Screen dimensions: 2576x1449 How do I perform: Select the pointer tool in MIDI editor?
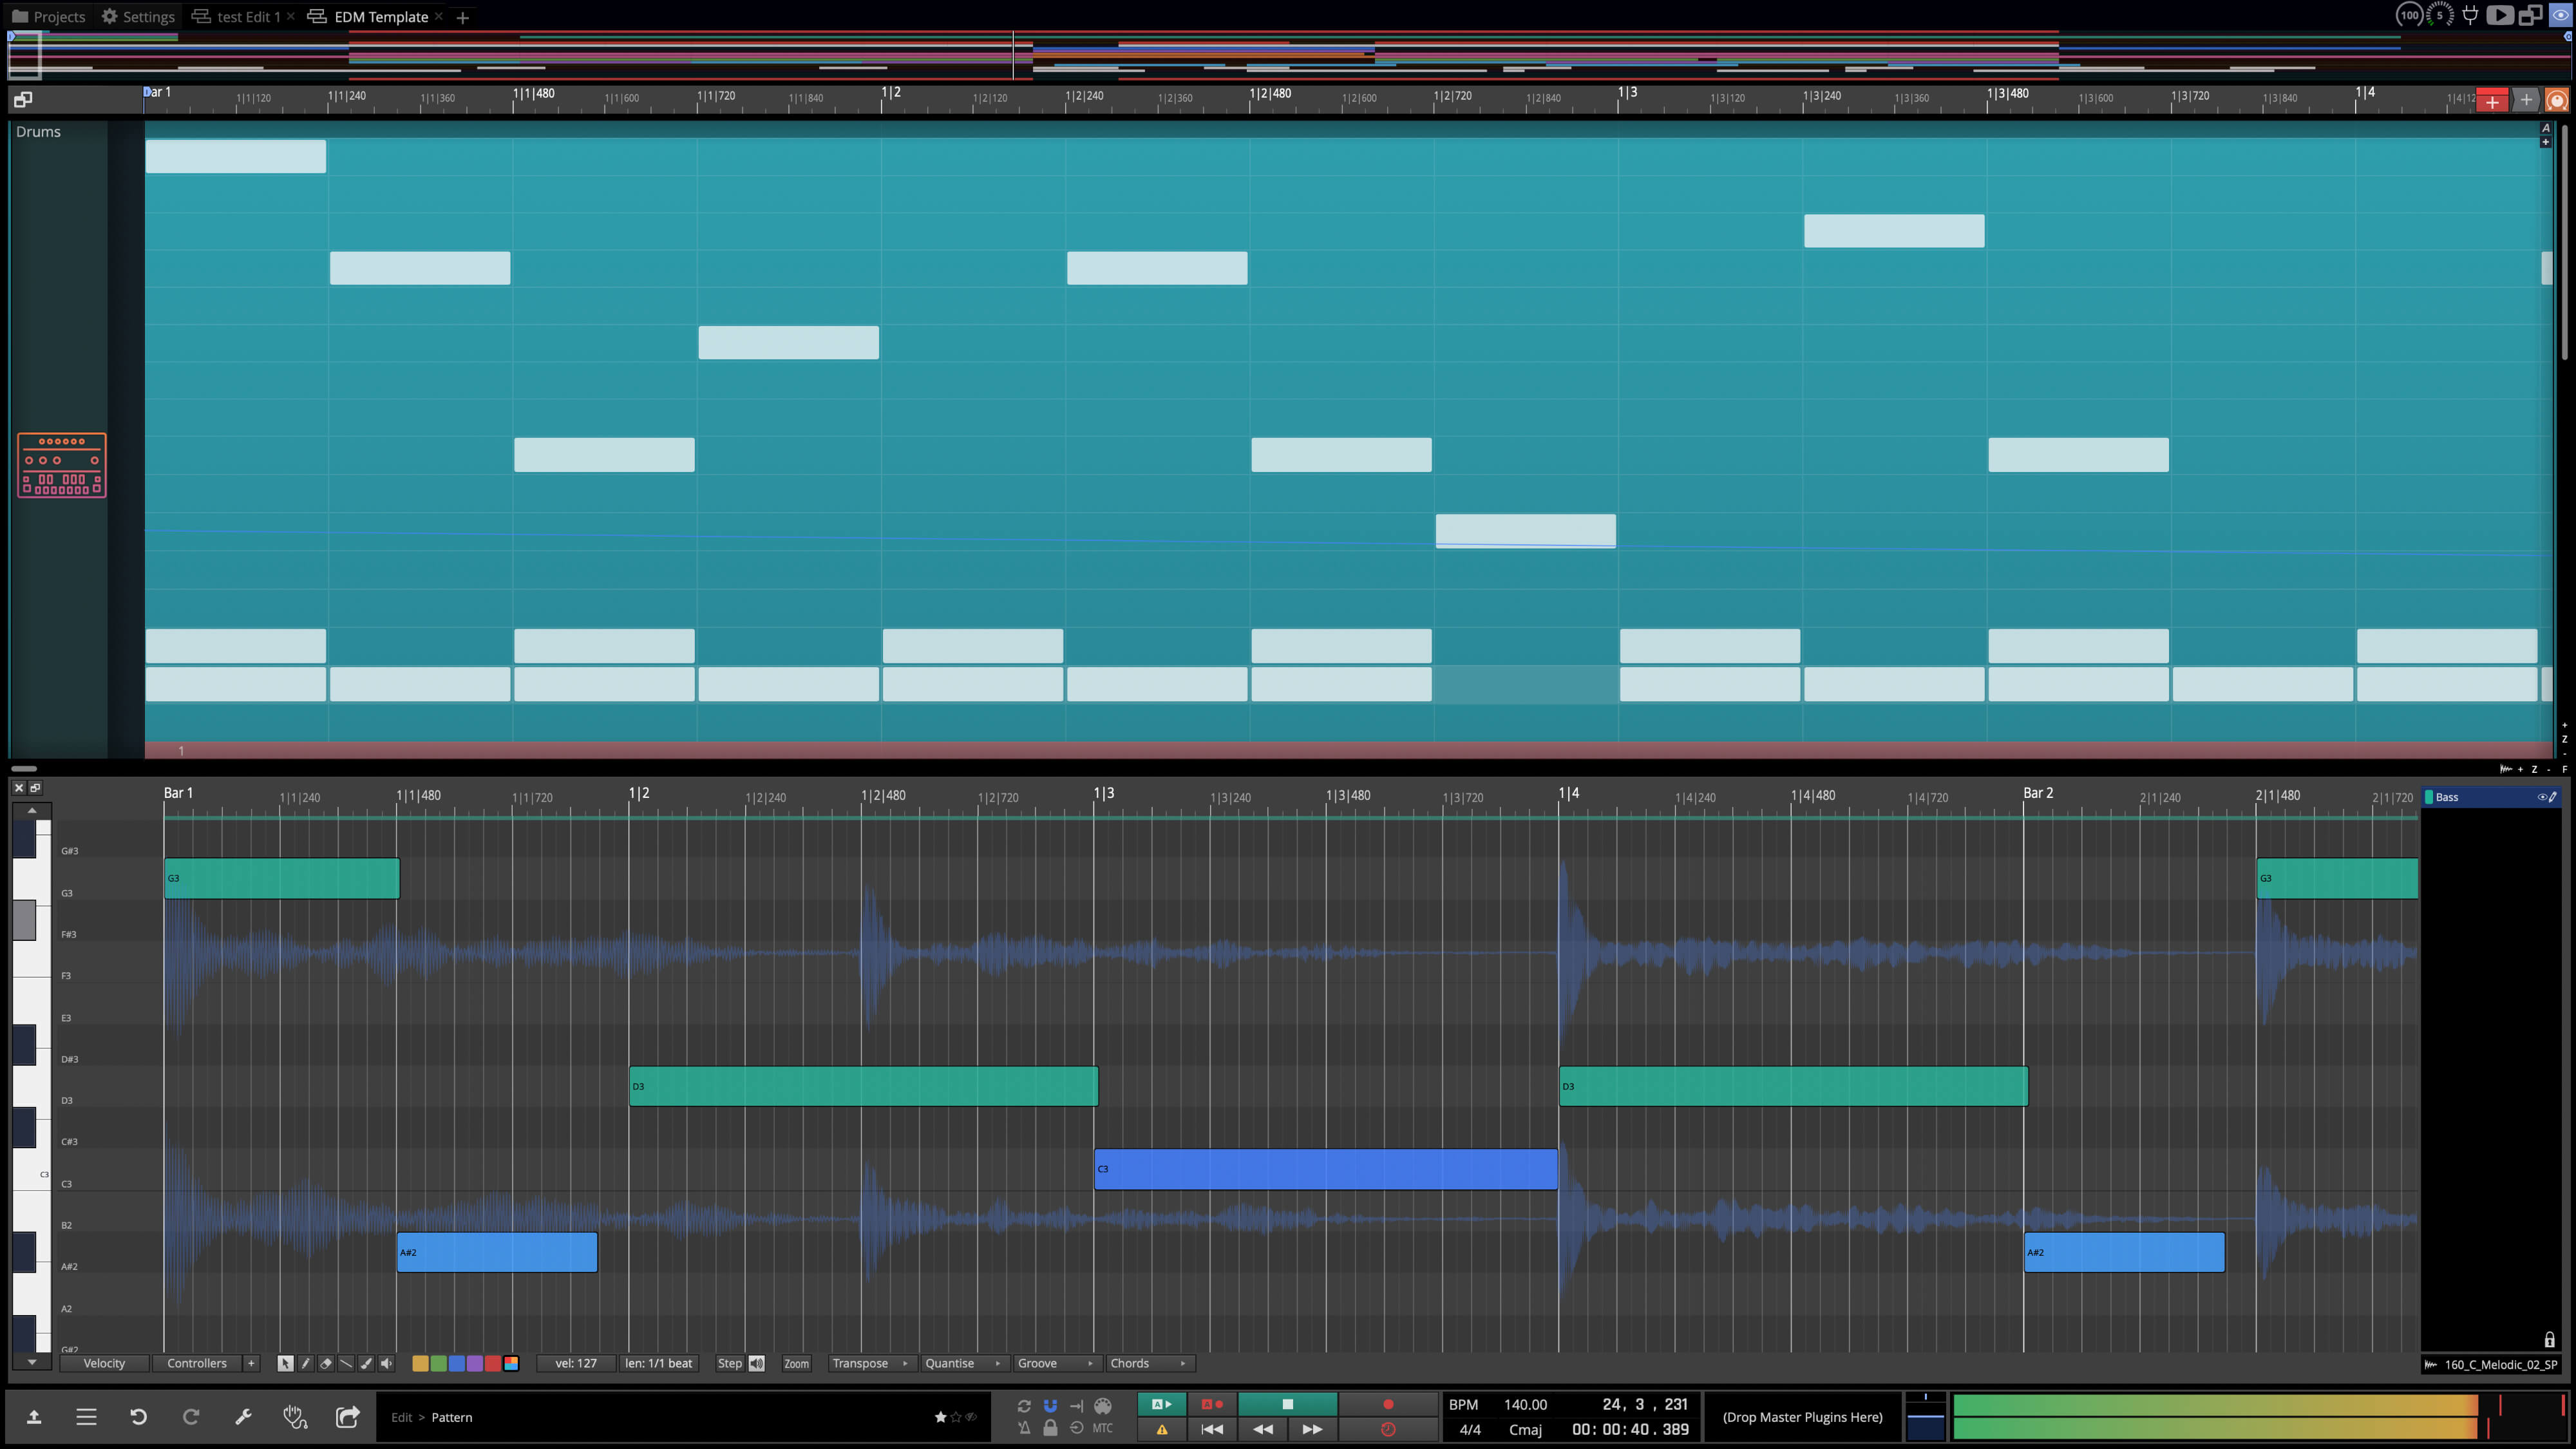(x=285, y=1363)
